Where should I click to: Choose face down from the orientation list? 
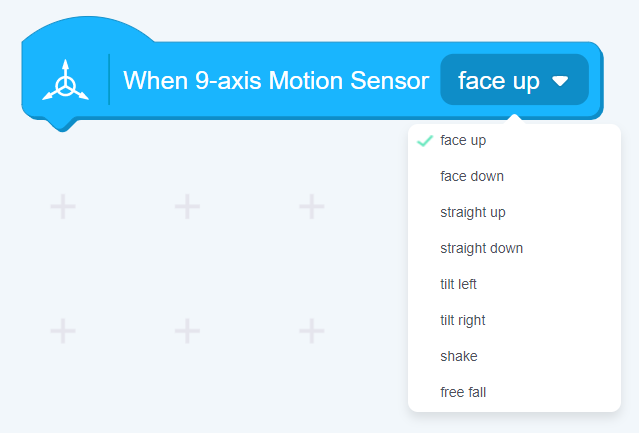(x=472, y=177)
